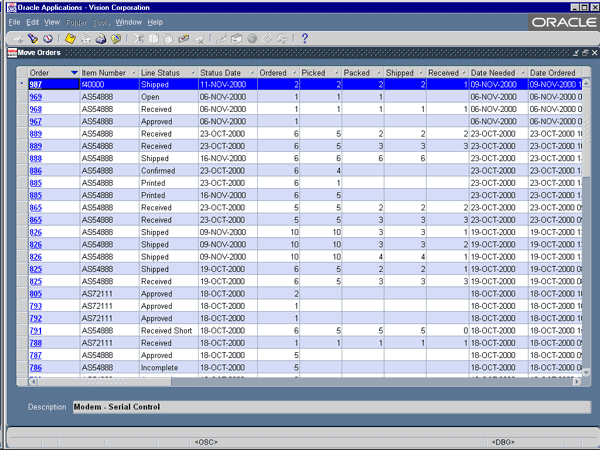Open order link 805
This screenshot has width=600, height=450.
(x=36, y=294)
